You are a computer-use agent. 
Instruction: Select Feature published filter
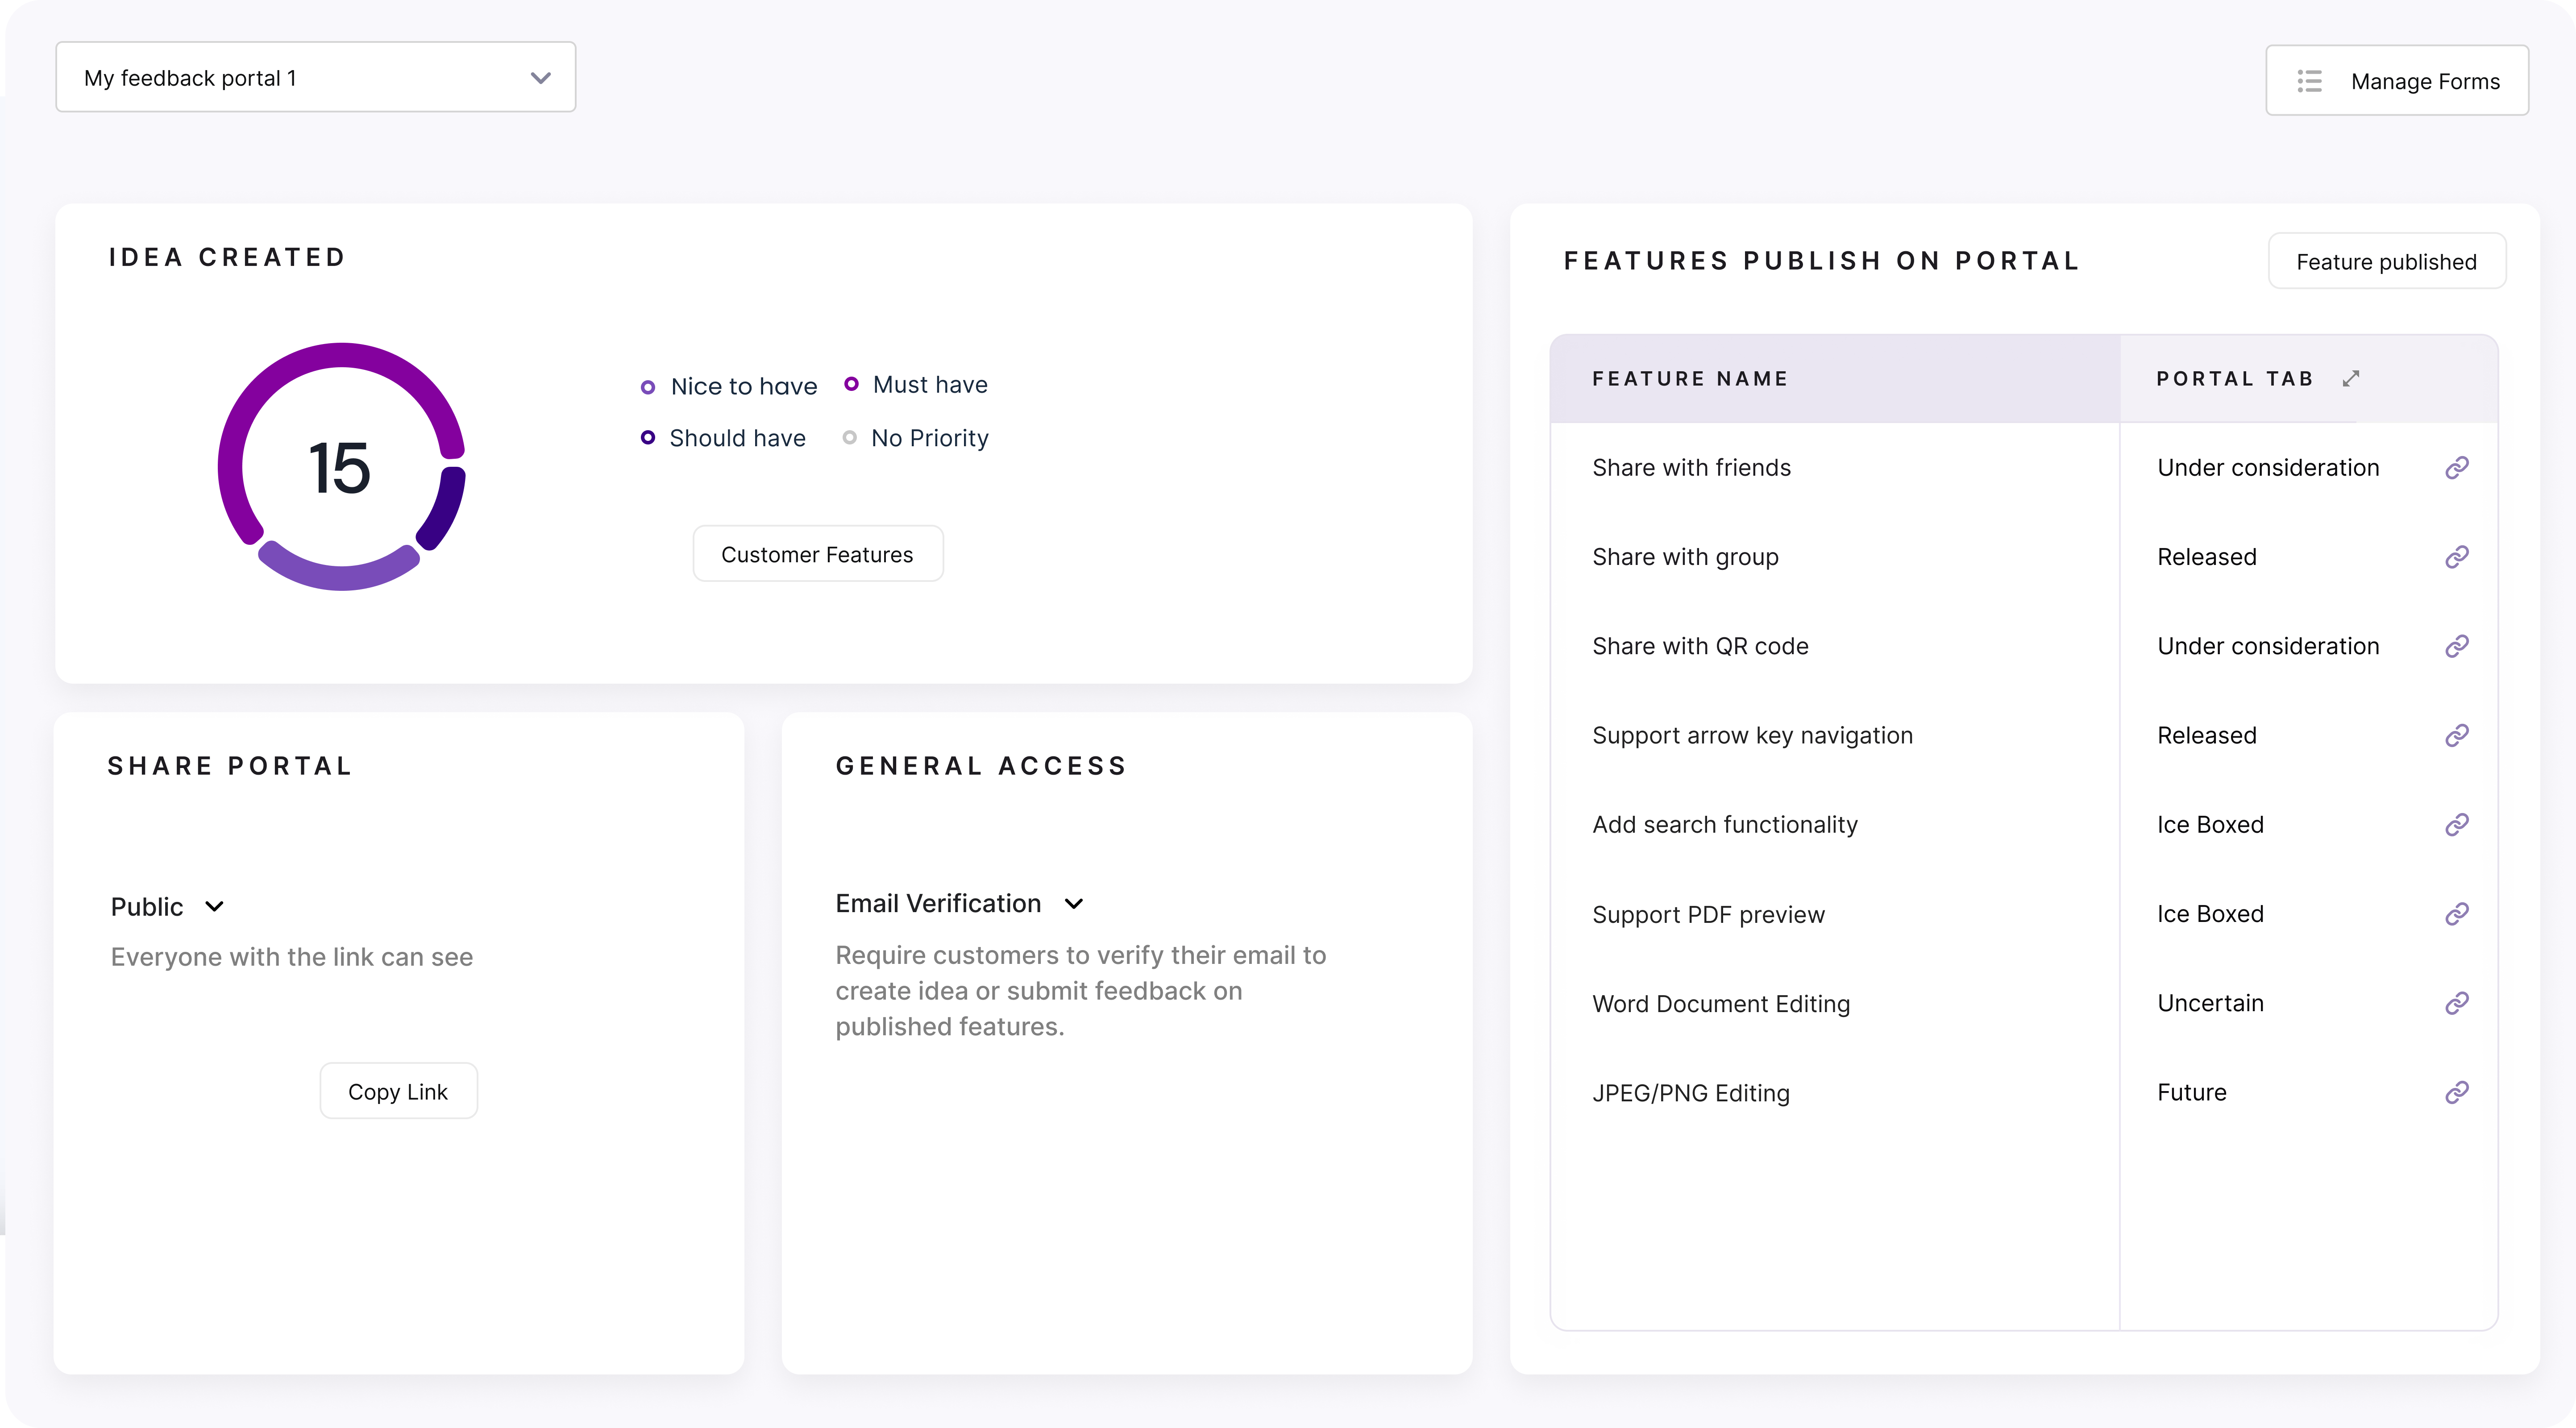2386,262
